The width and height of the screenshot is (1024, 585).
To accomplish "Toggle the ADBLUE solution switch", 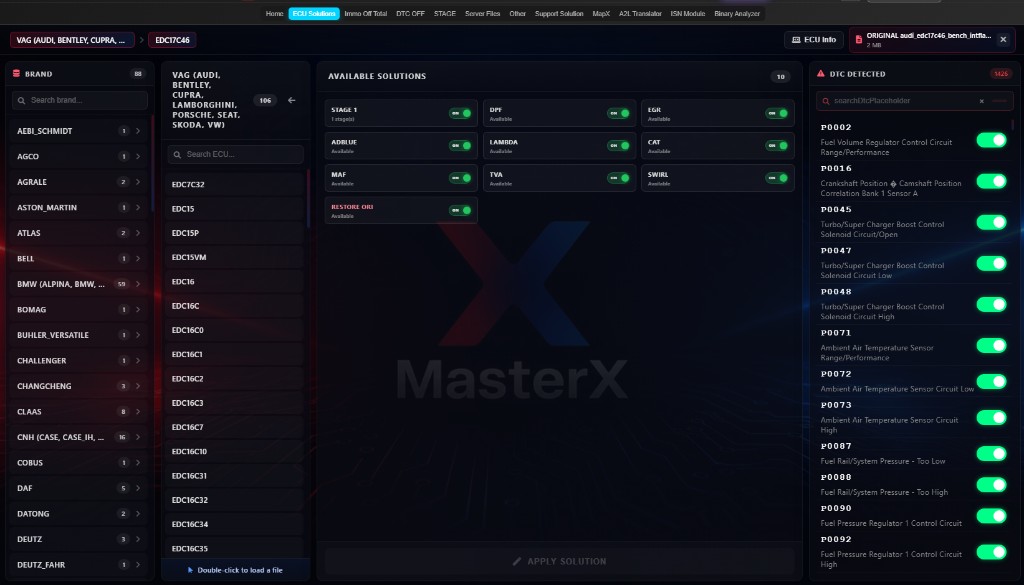I will [x=460, y=146].
